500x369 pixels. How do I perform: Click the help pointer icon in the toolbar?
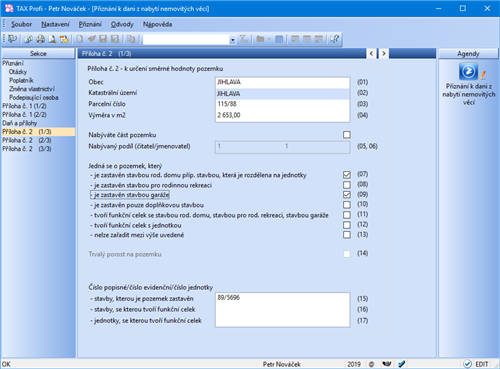(x=334, y=39)
